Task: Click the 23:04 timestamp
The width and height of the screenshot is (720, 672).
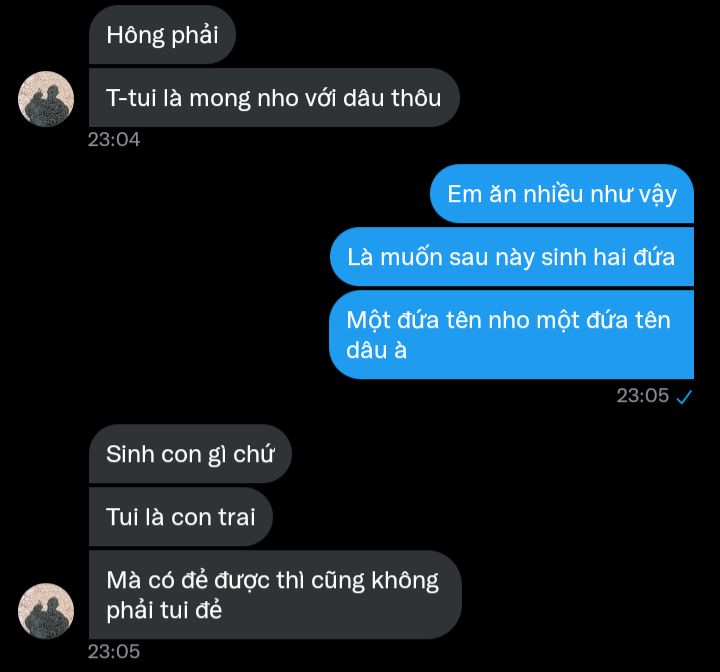Action: click(x=114, y=139)
